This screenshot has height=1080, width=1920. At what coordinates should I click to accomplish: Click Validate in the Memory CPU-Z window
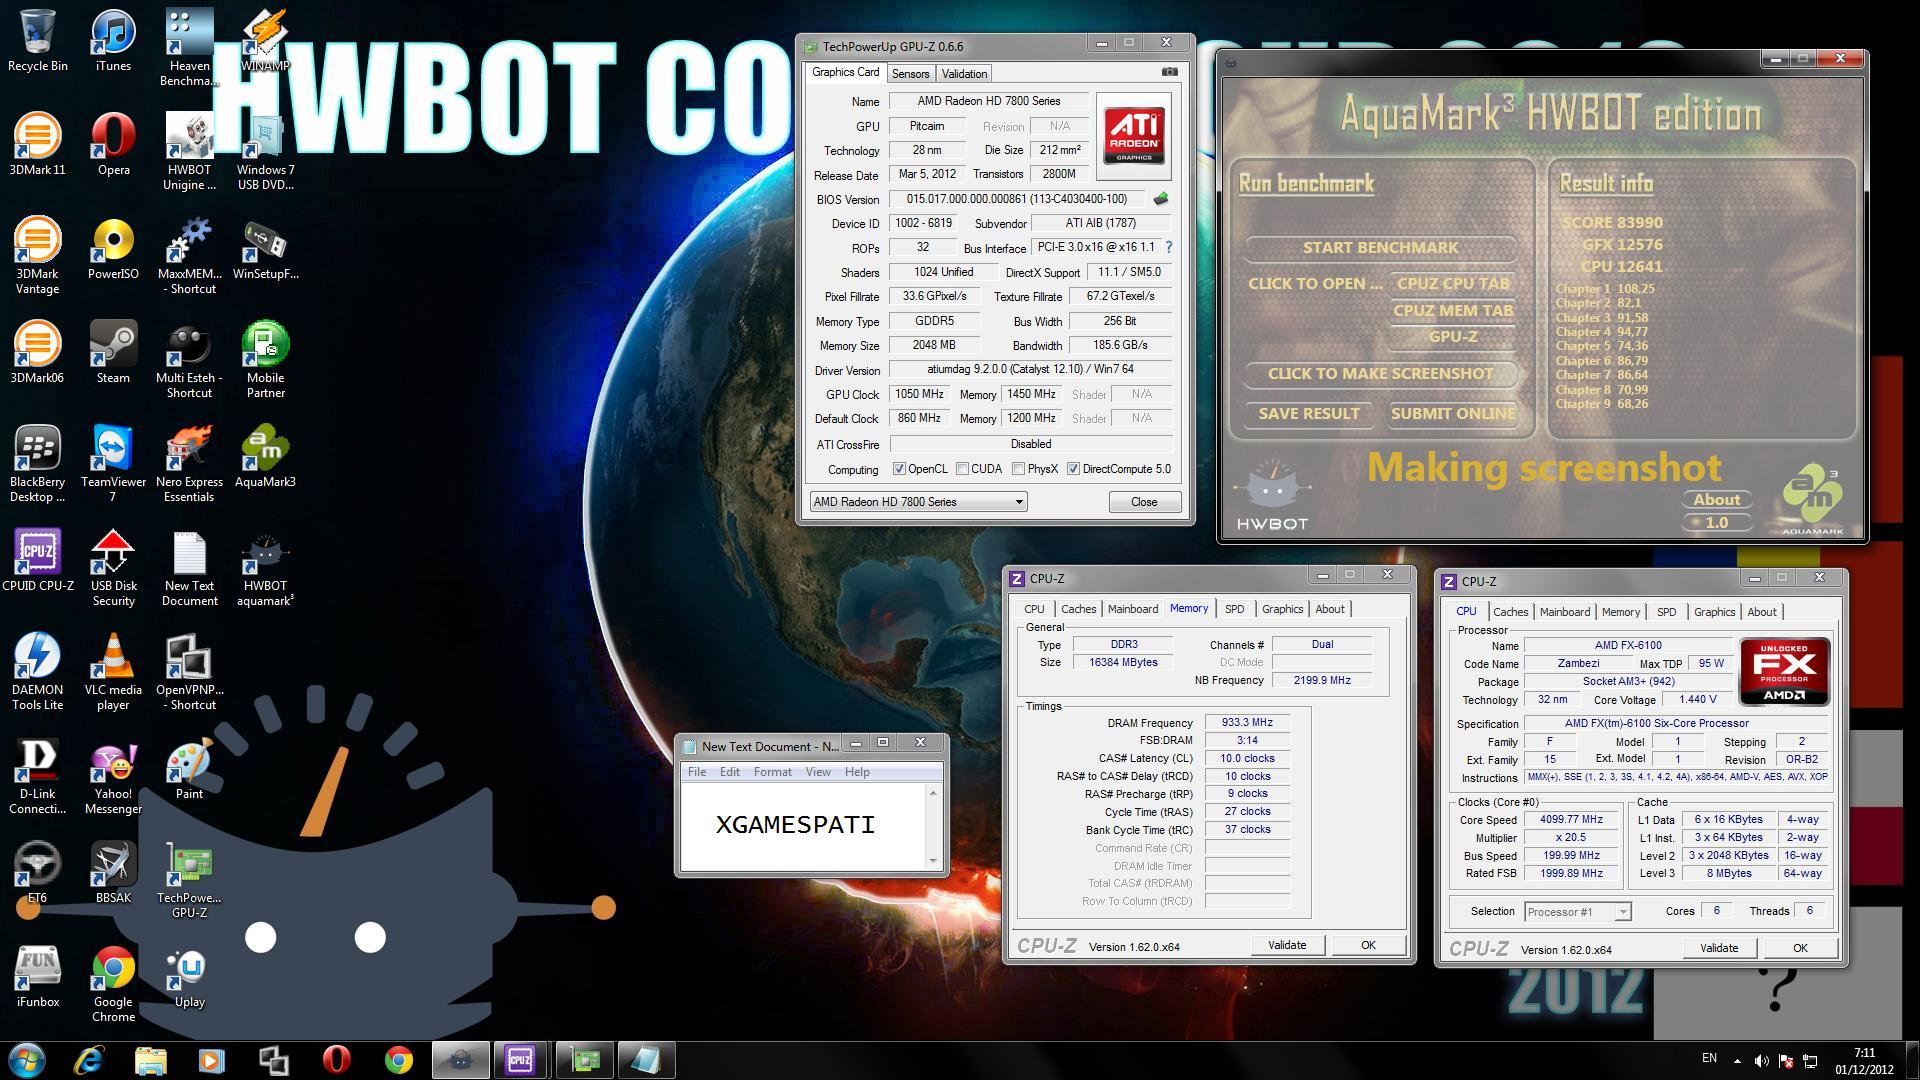pos(1287,945)
